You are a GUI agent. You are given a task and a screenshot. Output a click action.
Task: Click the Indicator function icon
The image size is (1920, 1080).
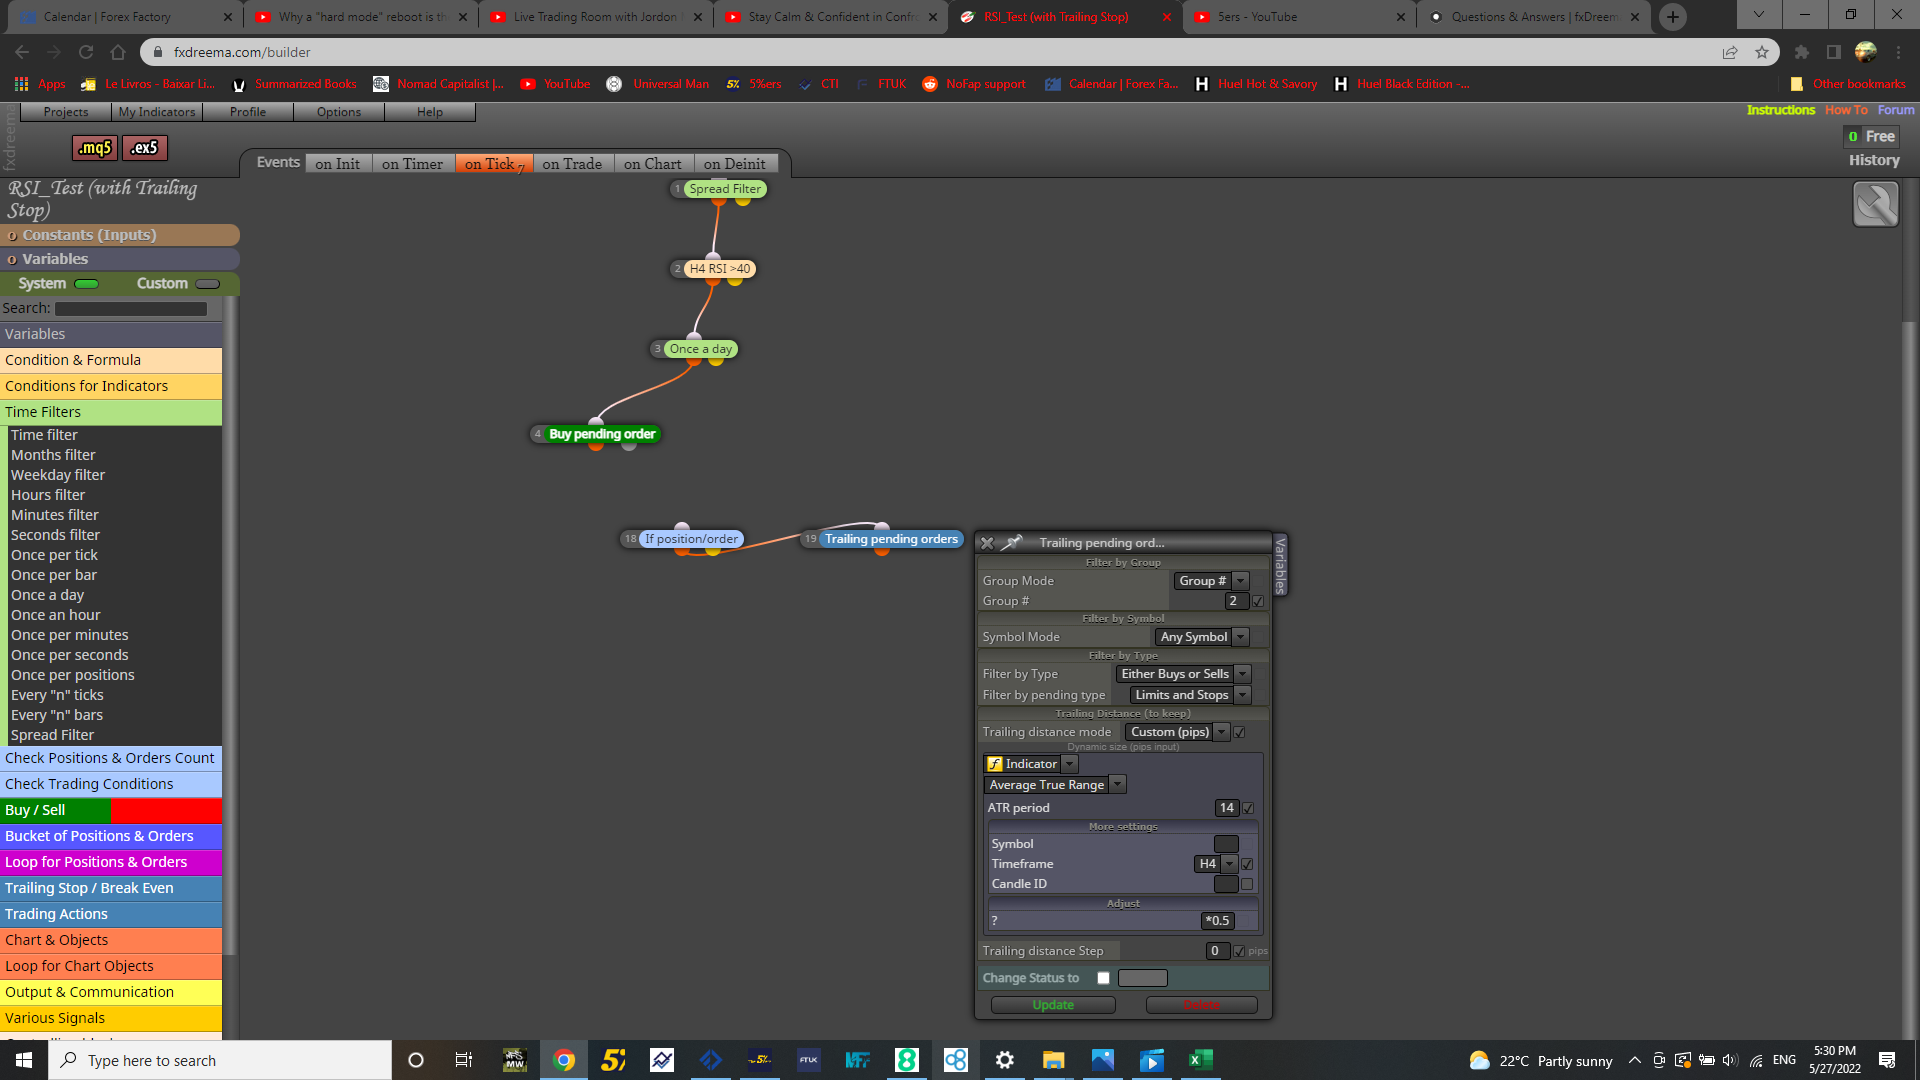tap(994, 764)
